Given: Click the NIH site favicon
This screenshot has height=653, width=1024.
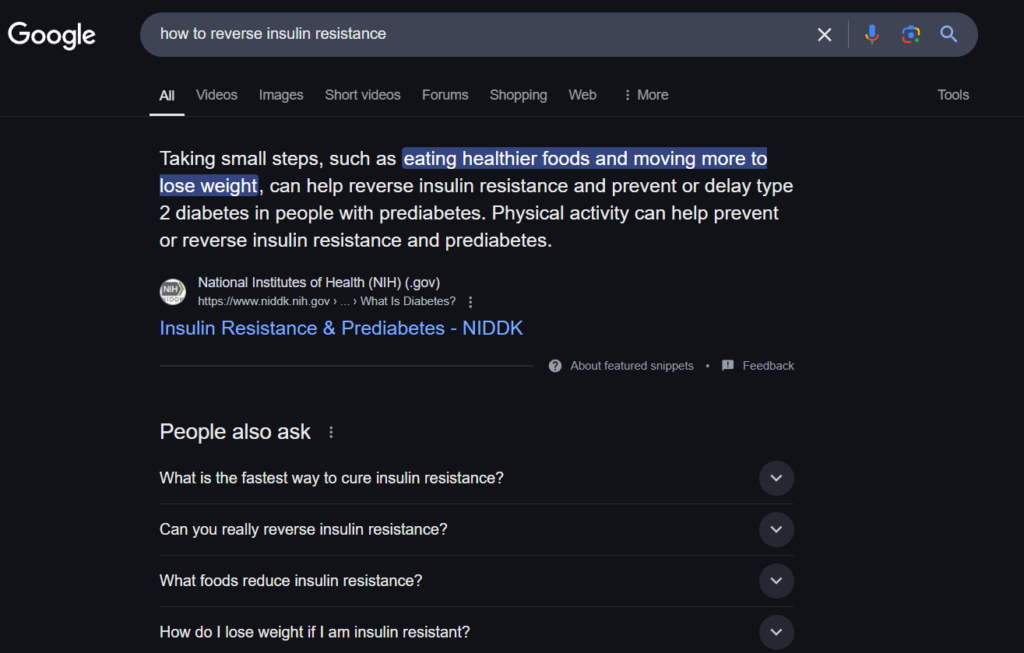Looking at the screenshot, I should tap(172, 291).
